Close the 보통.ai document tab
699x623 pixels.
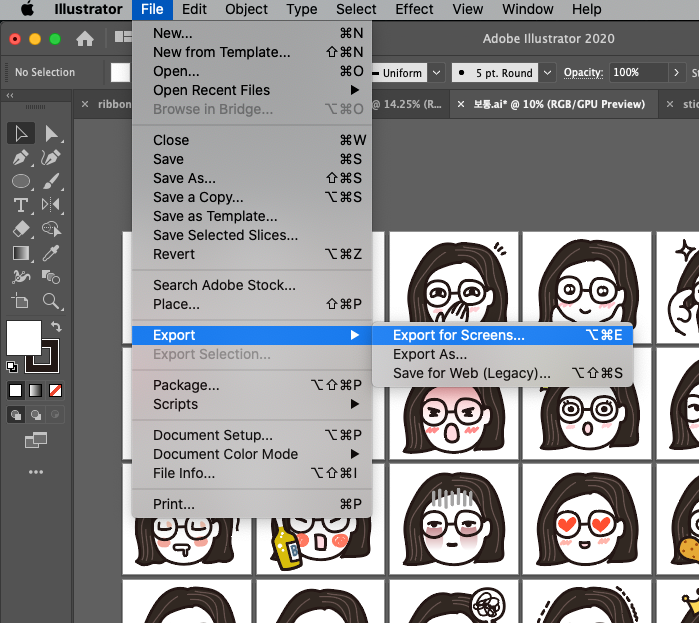[461, 104]
